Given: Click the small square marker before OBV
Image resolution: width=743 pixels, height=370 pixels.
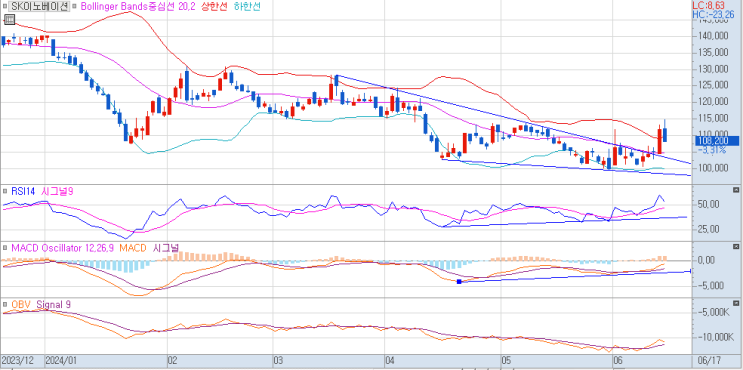Looking at the screenshot, I should click(5, 305).
